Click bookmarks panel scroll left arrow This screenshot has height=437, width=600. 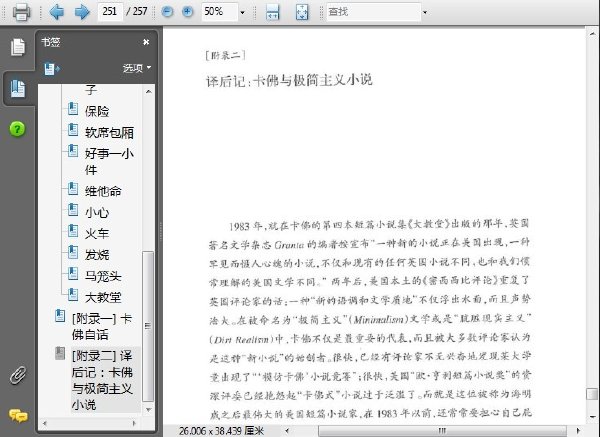(45, 423)
